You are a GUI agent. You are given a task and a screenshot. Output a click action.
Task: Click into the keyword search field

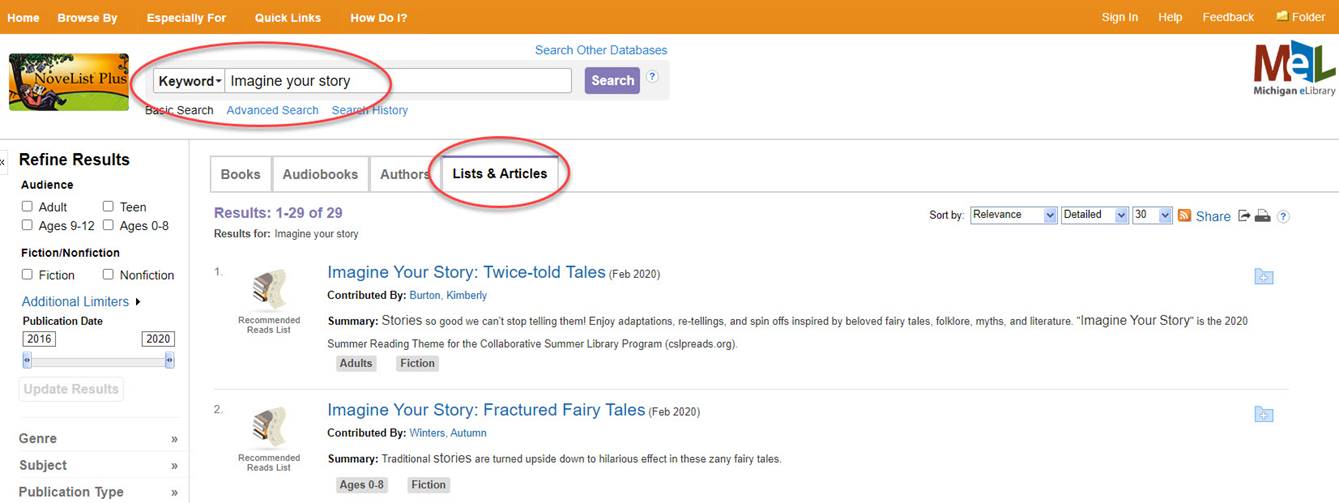point(397,81)
